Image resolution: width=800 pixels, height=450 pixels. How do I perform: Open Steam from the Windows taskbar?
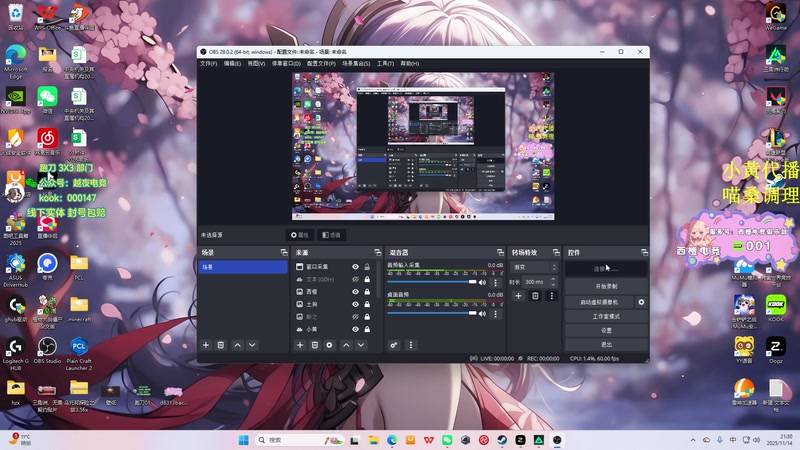point(501,440)
